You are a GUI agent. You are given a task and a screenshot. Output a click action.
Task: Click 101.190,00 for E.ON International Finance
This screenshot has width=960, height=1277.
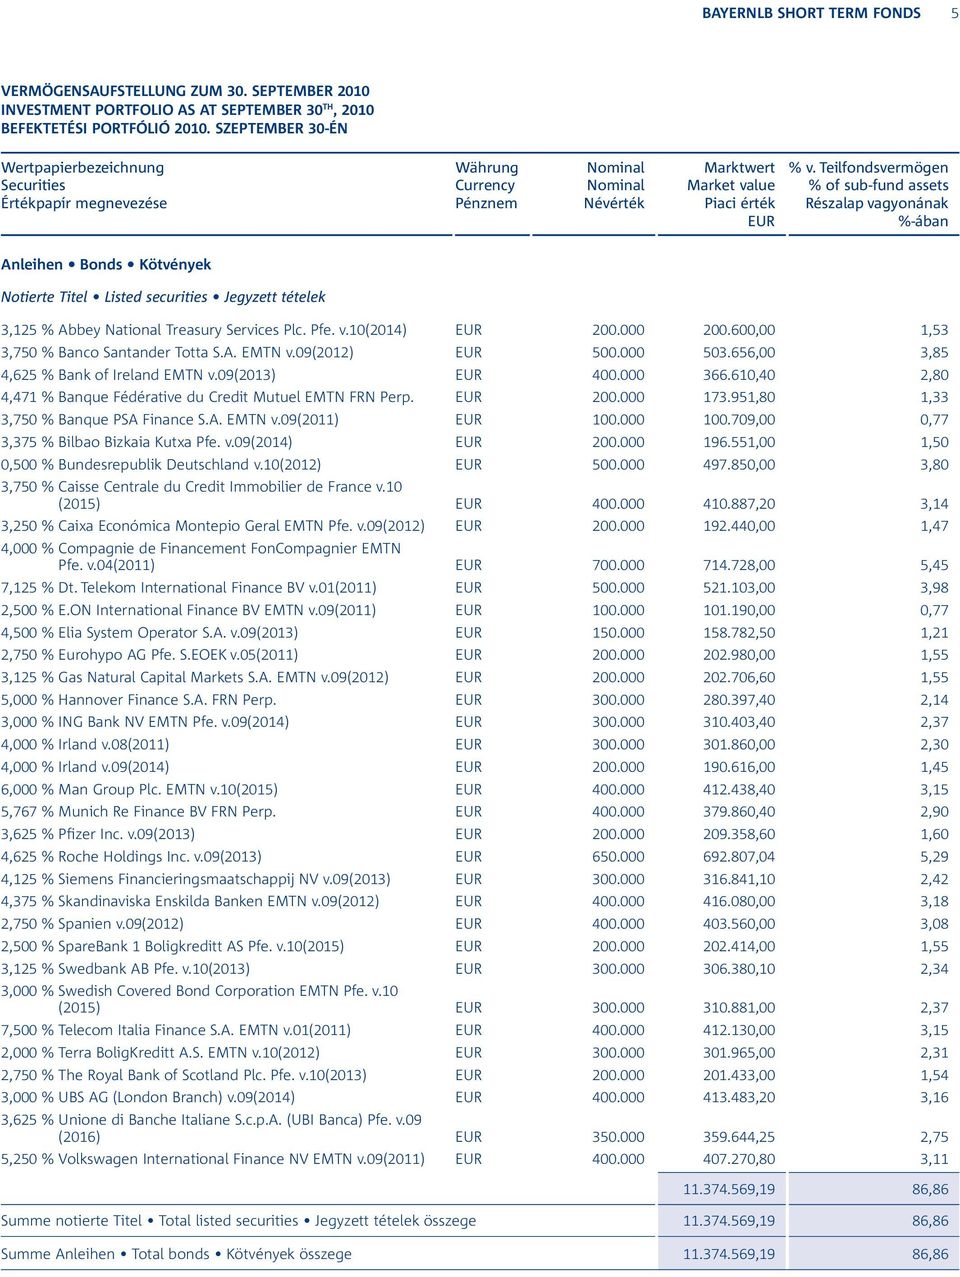(x=739, y=610)
